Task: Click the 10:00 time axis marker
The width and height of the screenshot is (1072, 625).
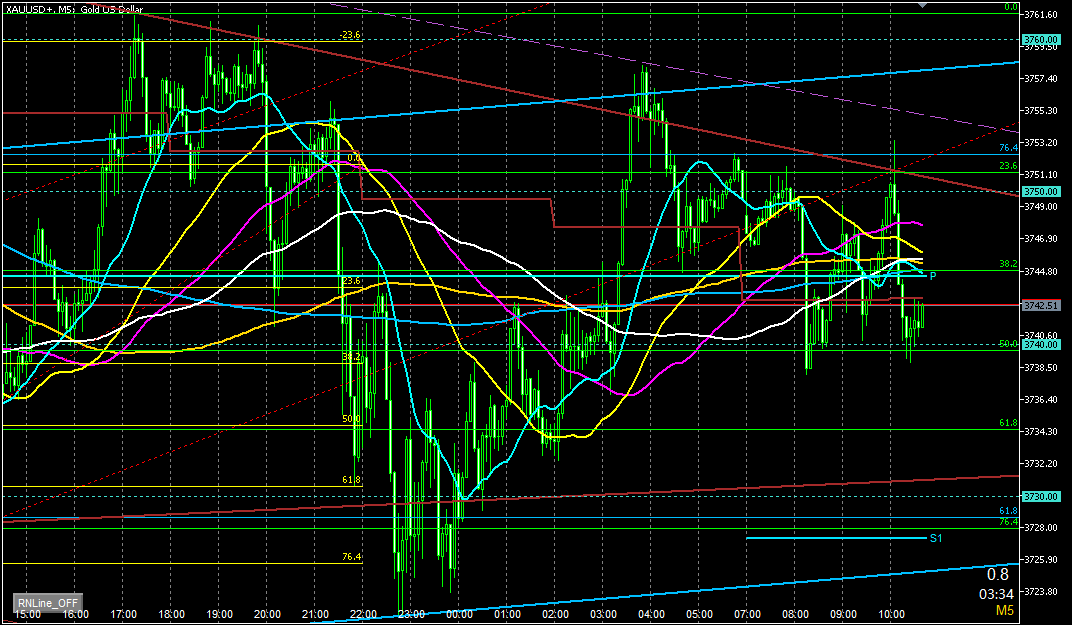Action: (x=891, y=614)
